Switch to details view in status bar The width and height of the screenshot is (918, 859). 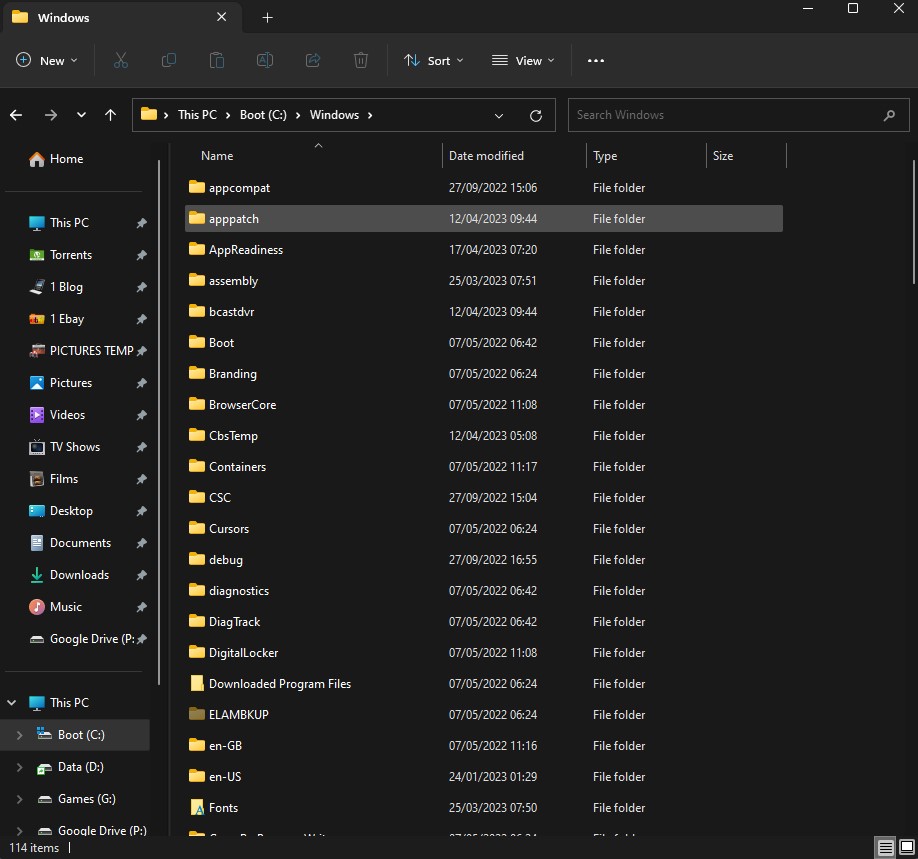coord(885,848)
